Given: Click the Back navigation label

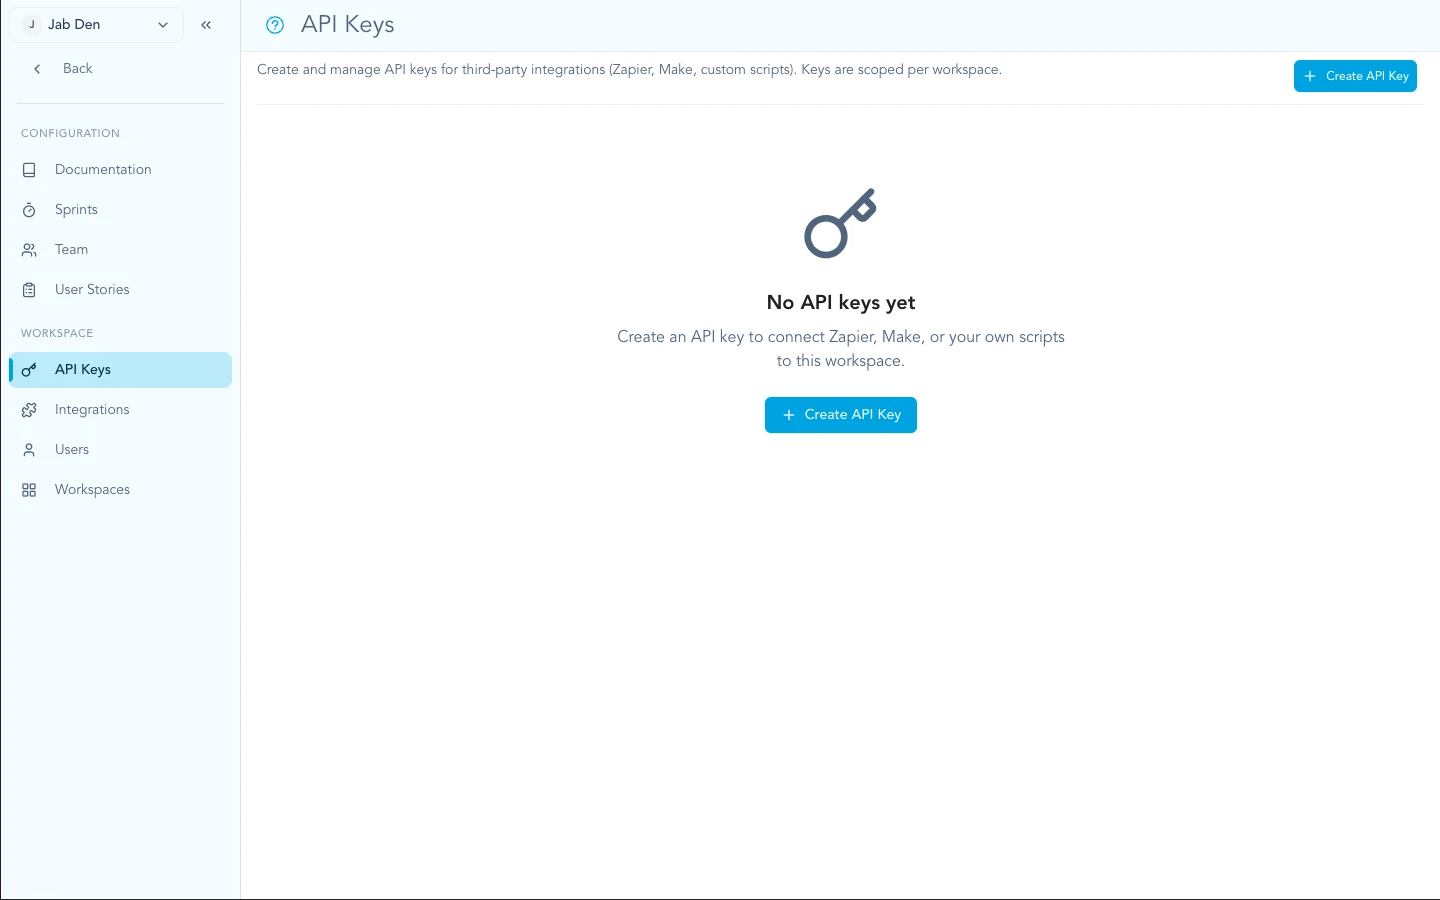Looking at the screenshot, I should point(77,68).
